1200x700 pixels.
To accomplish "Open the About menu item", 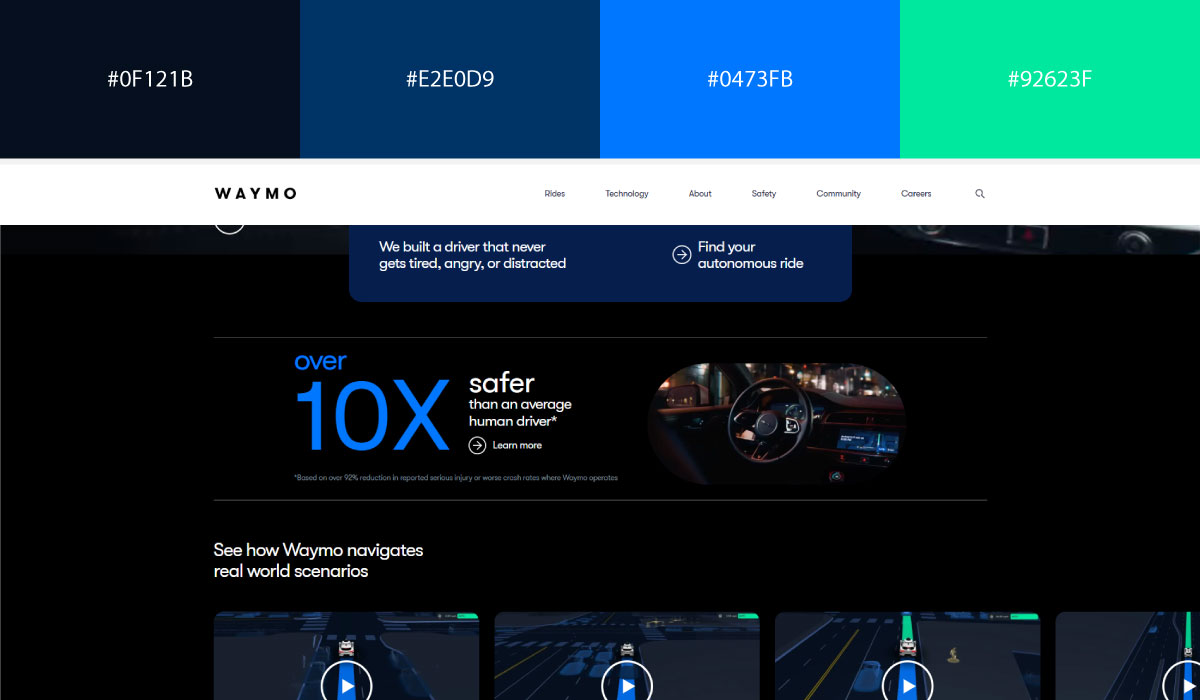I will pyautogui.click(x=700, y=194).
